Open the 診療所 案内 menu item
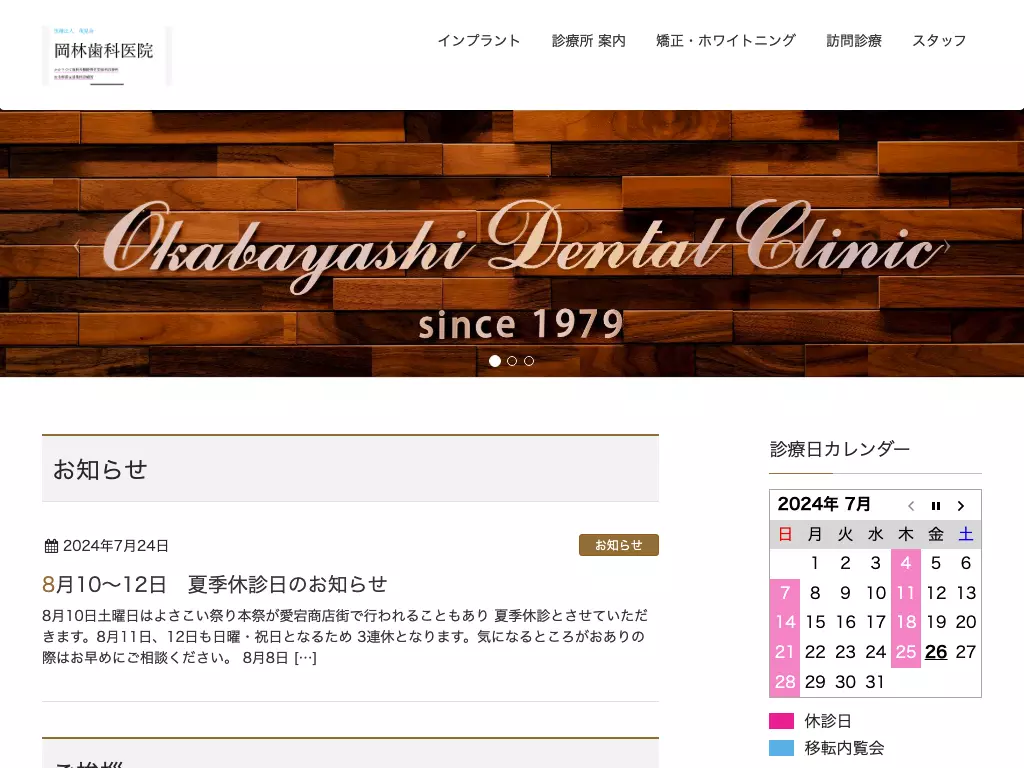 (588, 40)
